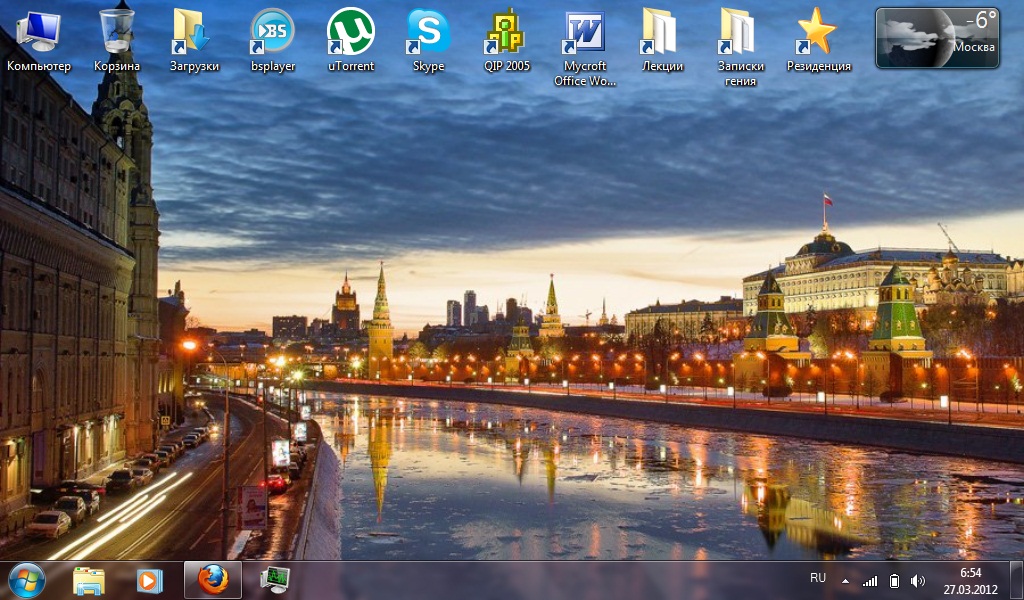Screen dimensions: 1024x600
Task: Click the Microsoft Office Word shortcut
Action: pyautogui.click(x=585, y=33)
